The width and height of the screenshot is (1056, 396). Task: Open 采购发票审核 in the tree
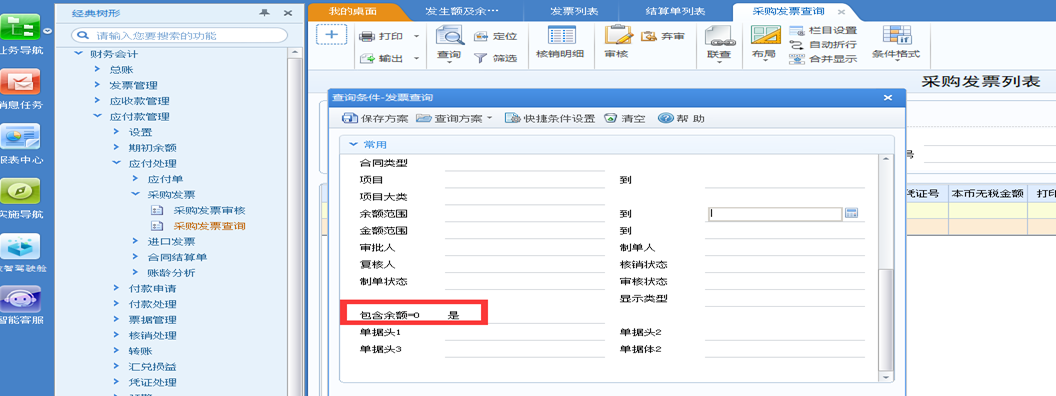coord(209,211)
